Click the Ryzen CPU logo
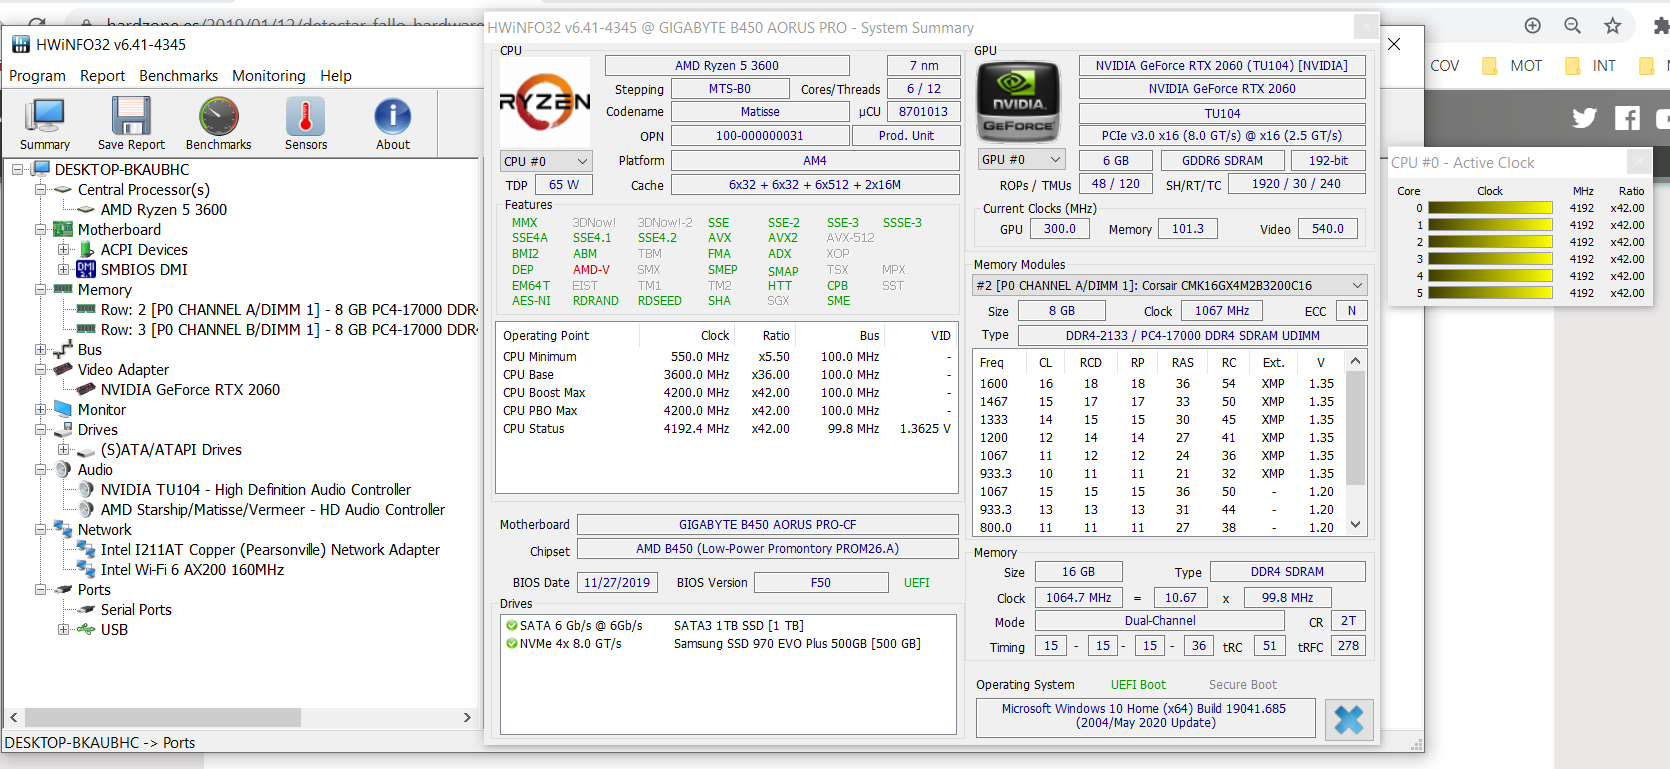The image size is (1670, 769). [545, 101]
